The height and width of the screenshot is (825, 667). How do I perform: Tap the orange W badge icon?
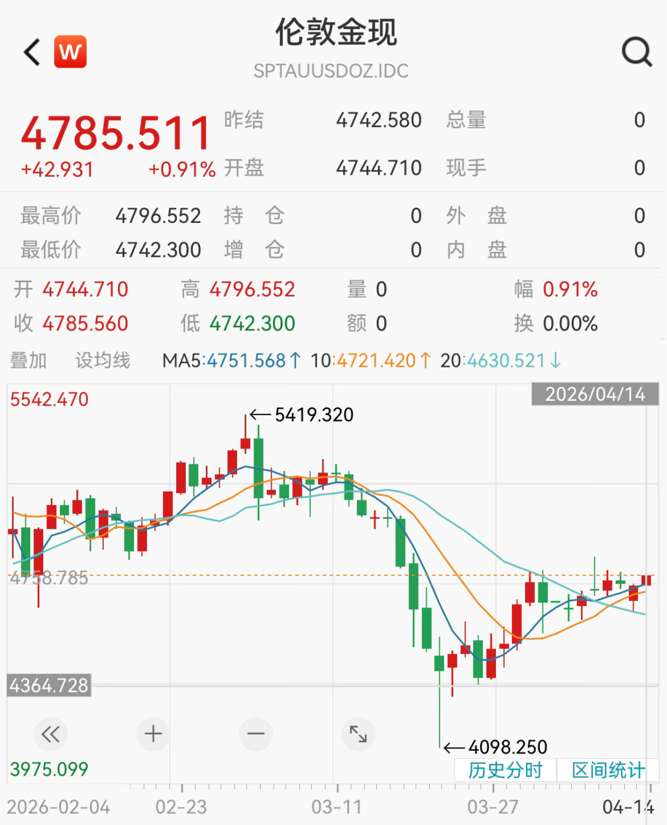(70, 51)
